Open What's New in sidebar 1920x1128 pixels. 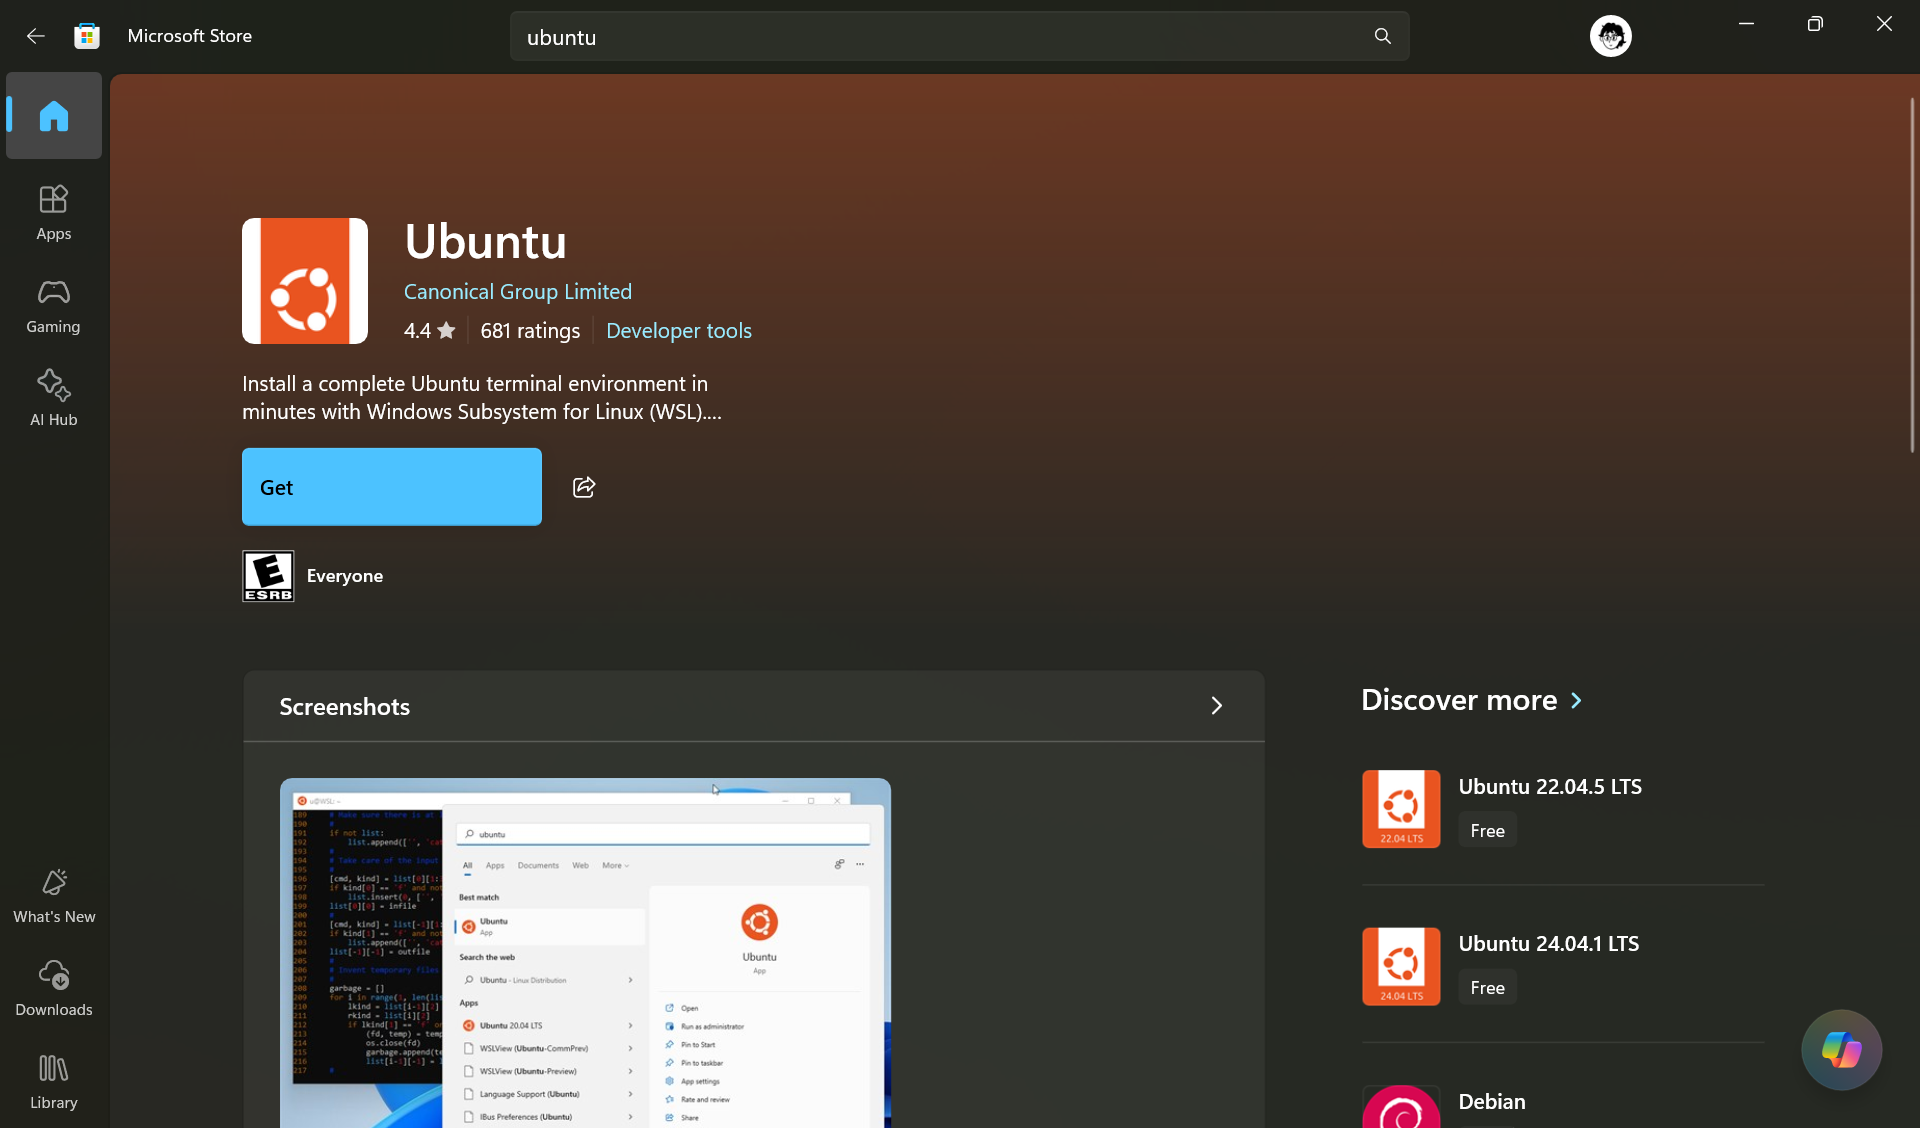pyautogui.click(x=54, y=895)
